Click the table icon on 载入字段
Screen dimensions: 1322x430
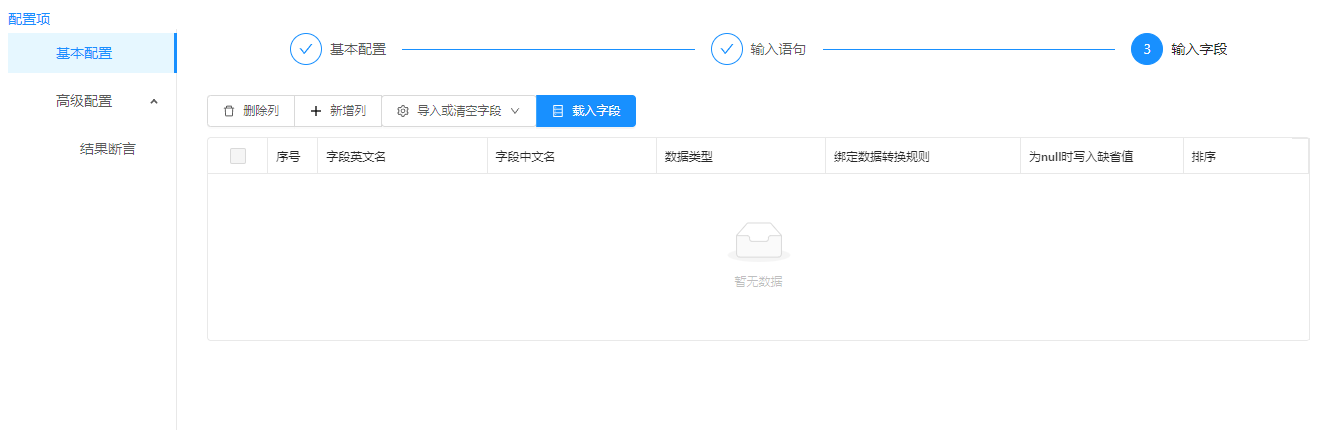(x=558, y=111)
